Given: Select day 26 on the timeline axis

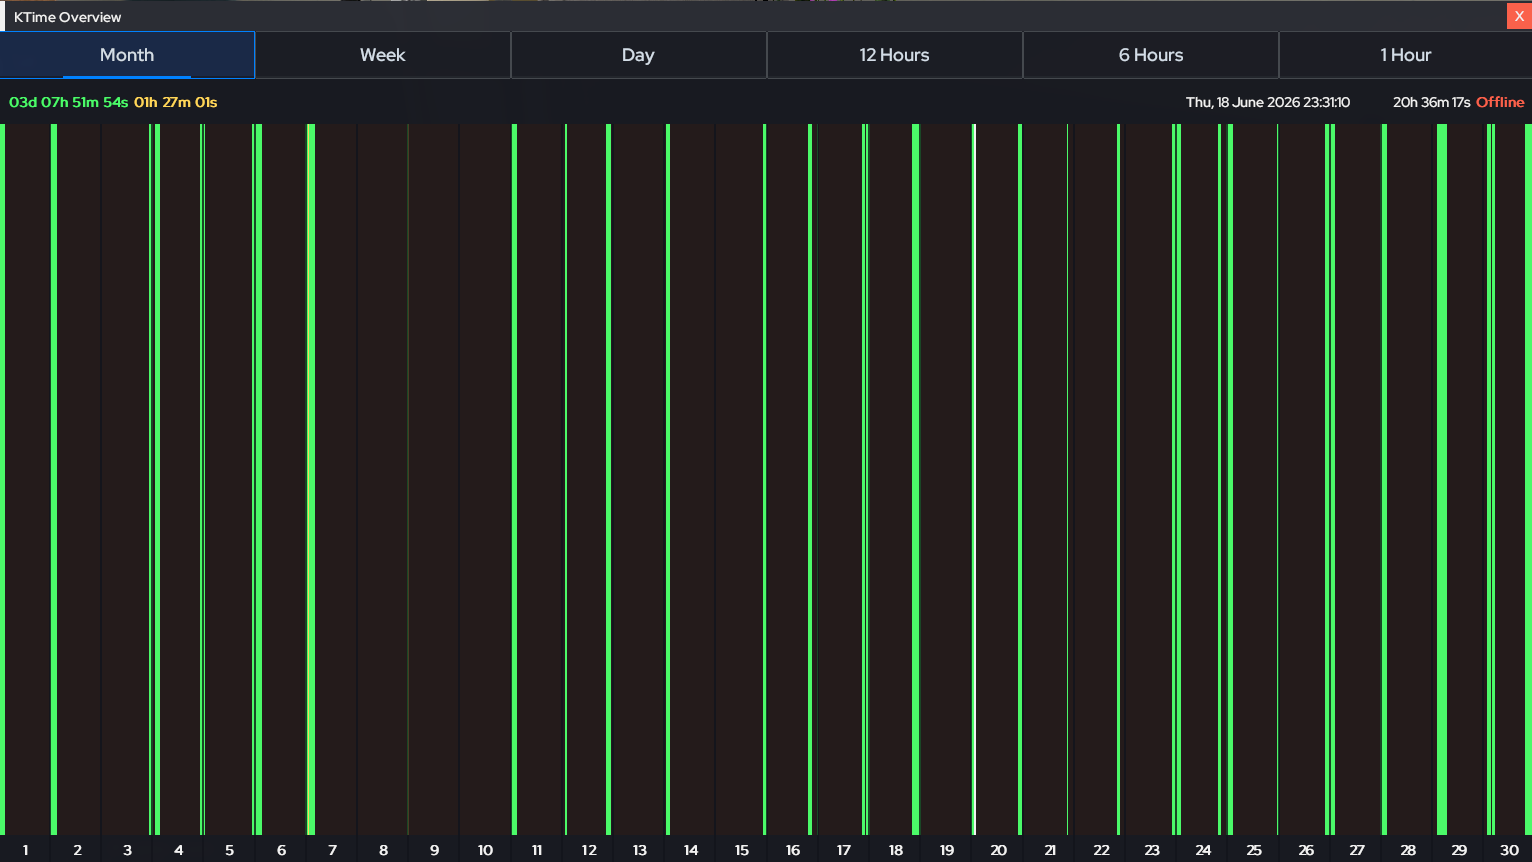Looking at the screenshot, I should [1306, 850].
